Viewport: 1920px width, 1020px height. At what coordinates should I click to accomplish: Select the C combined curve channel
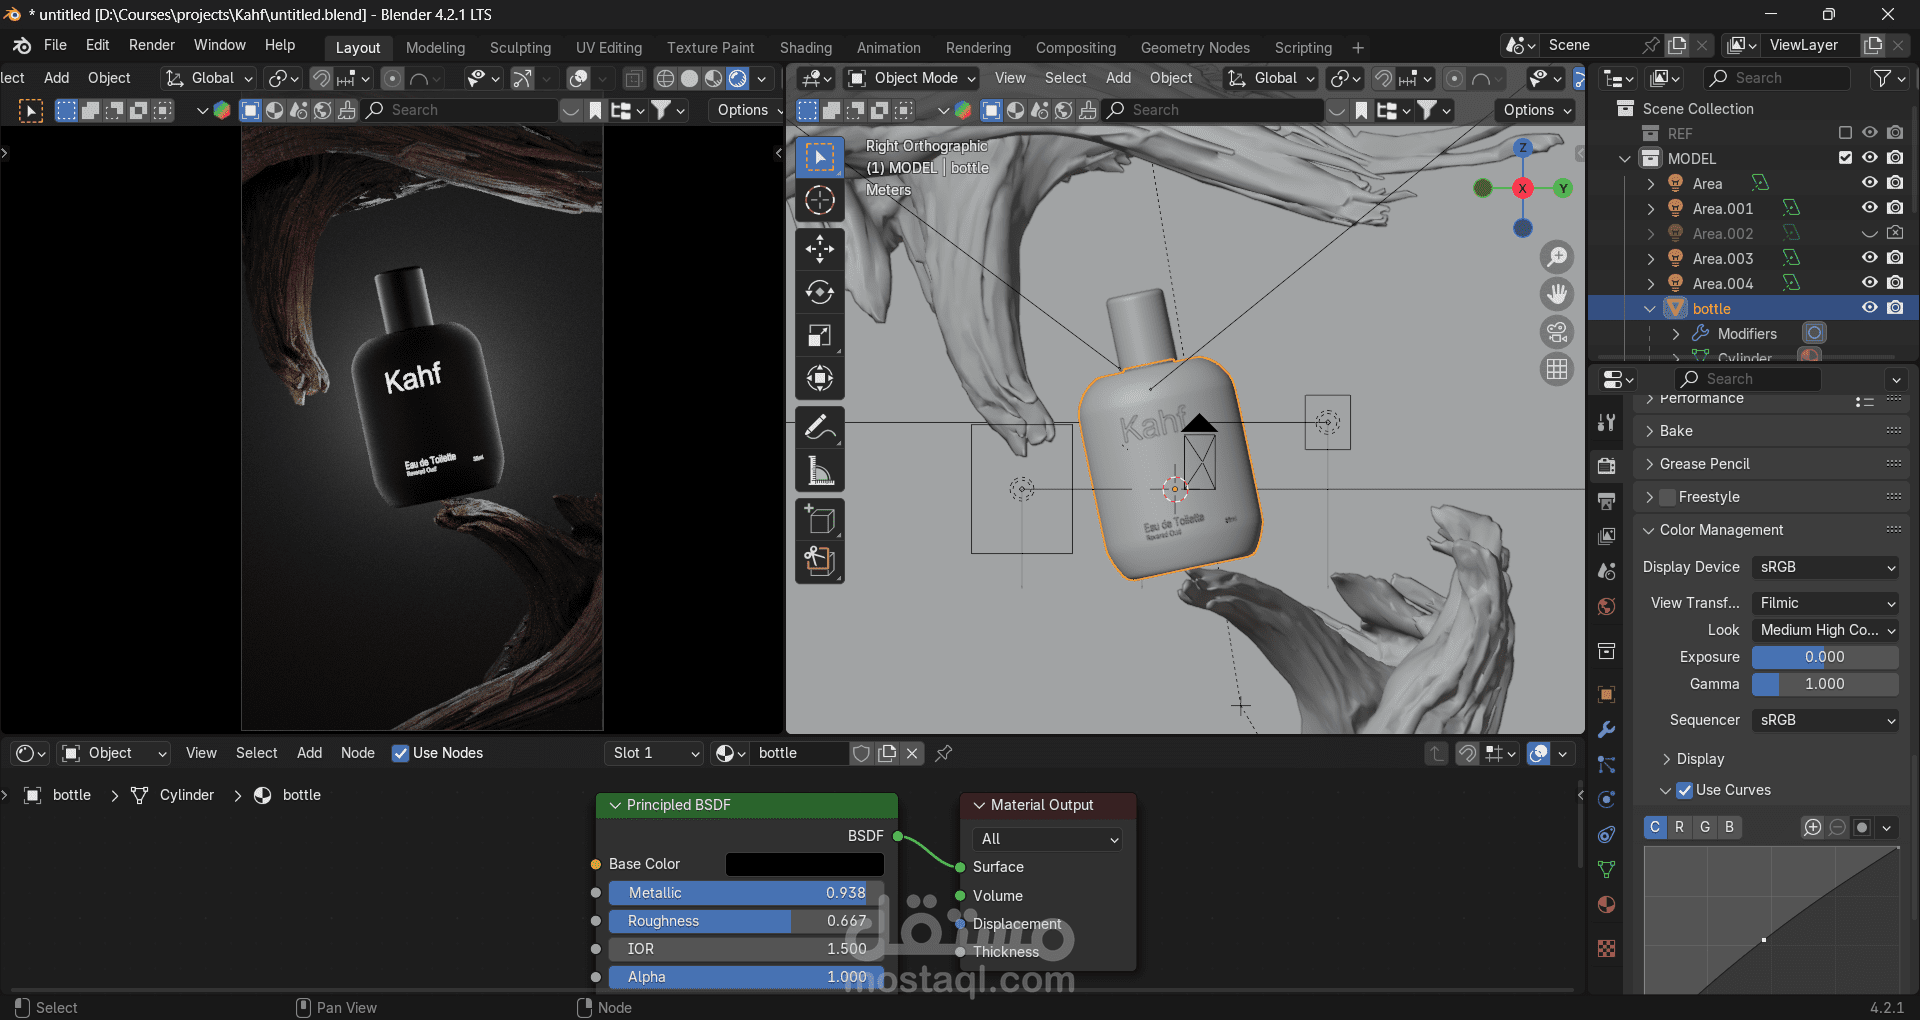1655,827
